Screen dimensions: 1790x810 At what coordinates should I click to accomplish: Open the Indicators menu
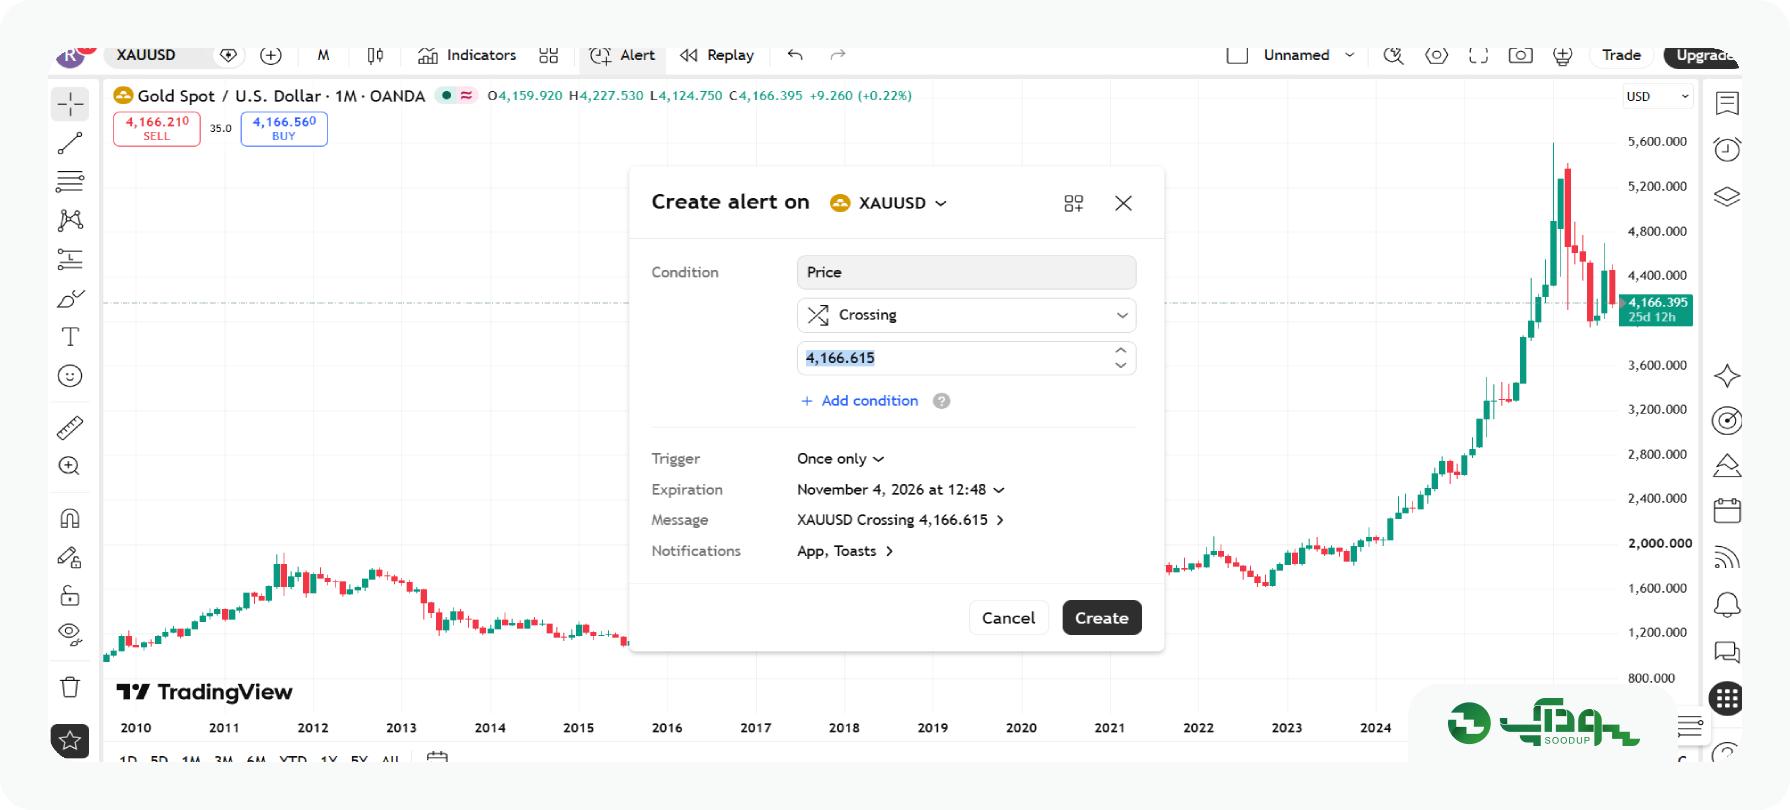click(x=467, y=55)
